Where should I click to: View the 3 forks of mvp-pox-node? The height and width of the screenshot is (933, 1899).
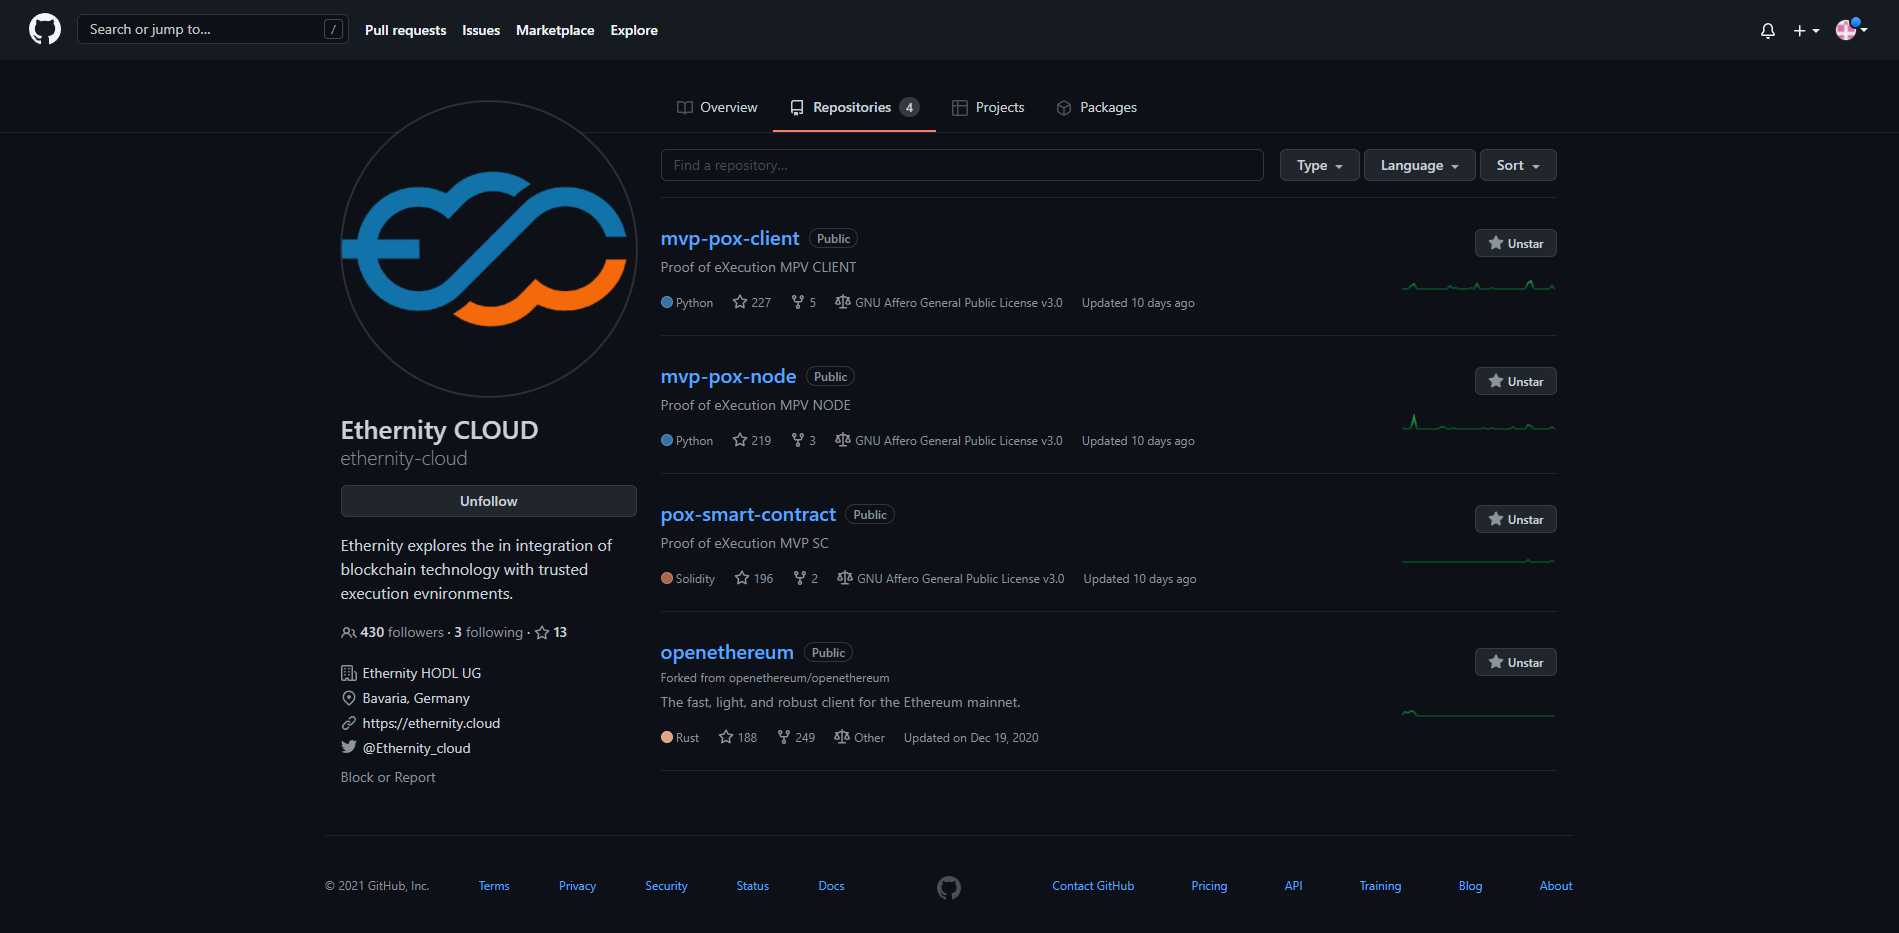(803, 440)
